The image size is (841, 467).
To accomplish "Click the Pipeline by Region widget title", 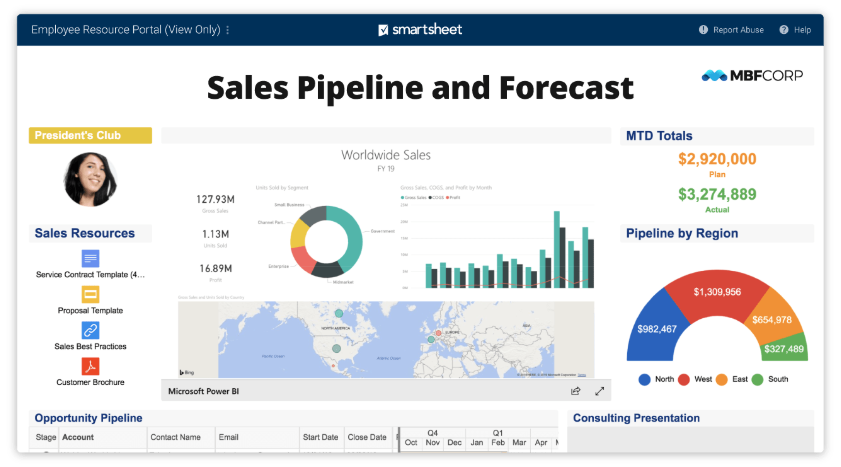I will click(682, 234).
